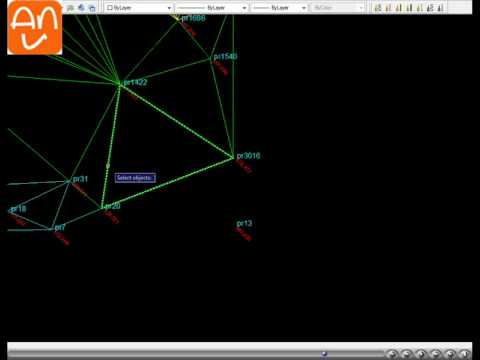Open the linetype ByLayer dropdown
480x360 pixels.
(x=212, y=7)
